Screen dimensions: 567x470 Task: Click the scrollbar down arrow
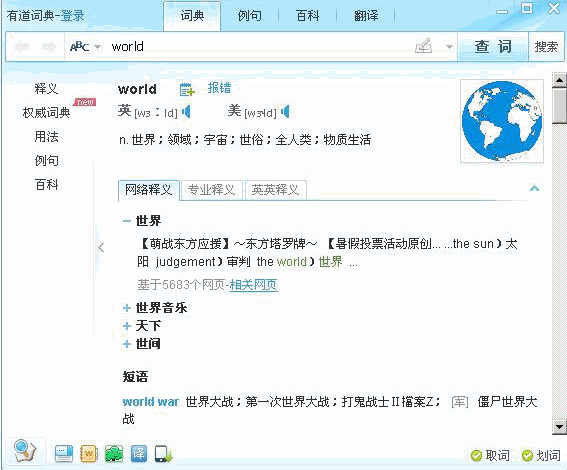pos(559,427)
